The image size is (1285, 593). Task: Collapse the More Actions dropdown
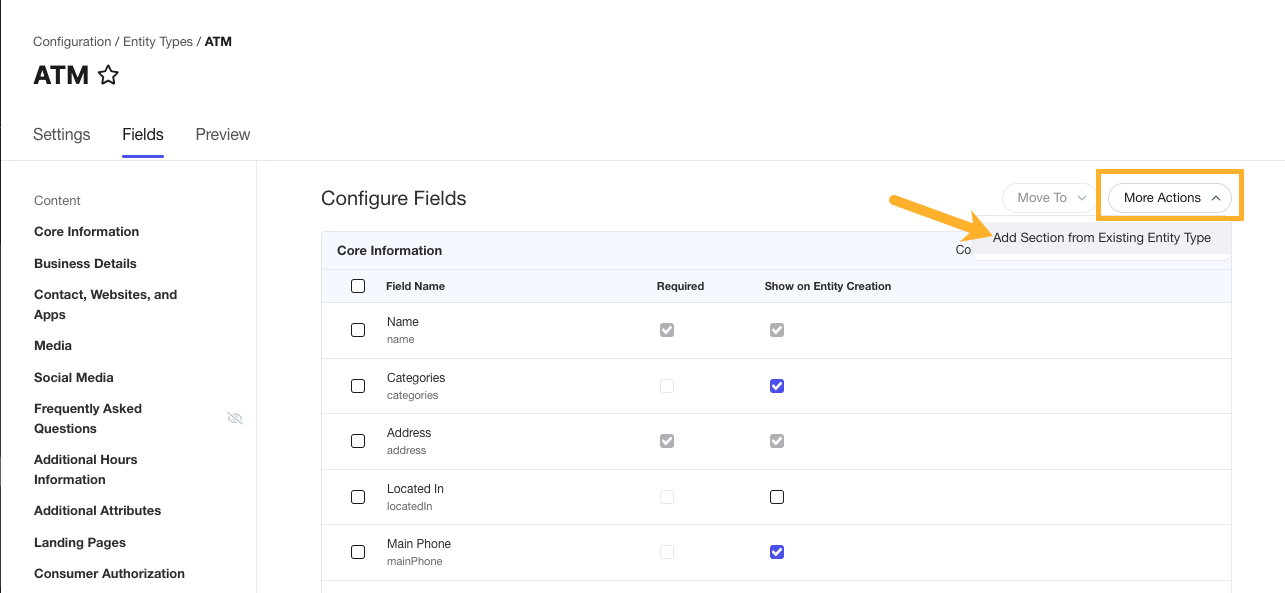click(1170, 198)
